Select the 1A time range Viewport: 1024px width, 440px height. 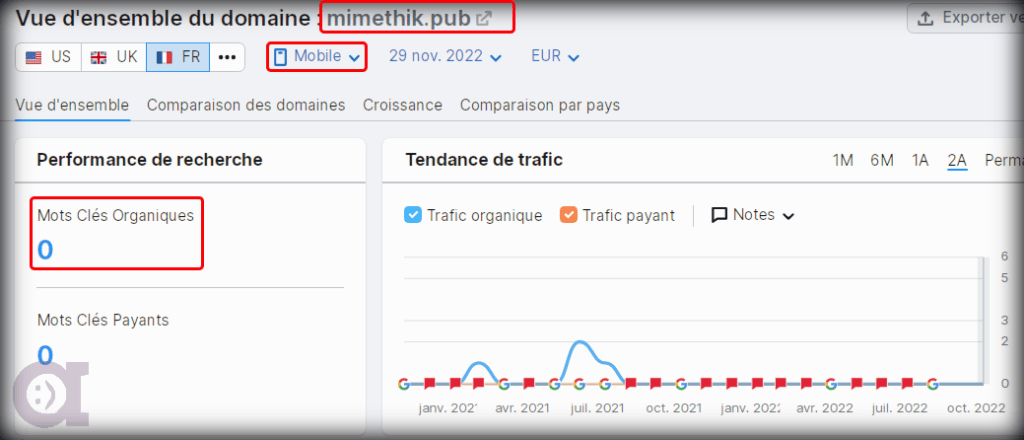[920, 160]
